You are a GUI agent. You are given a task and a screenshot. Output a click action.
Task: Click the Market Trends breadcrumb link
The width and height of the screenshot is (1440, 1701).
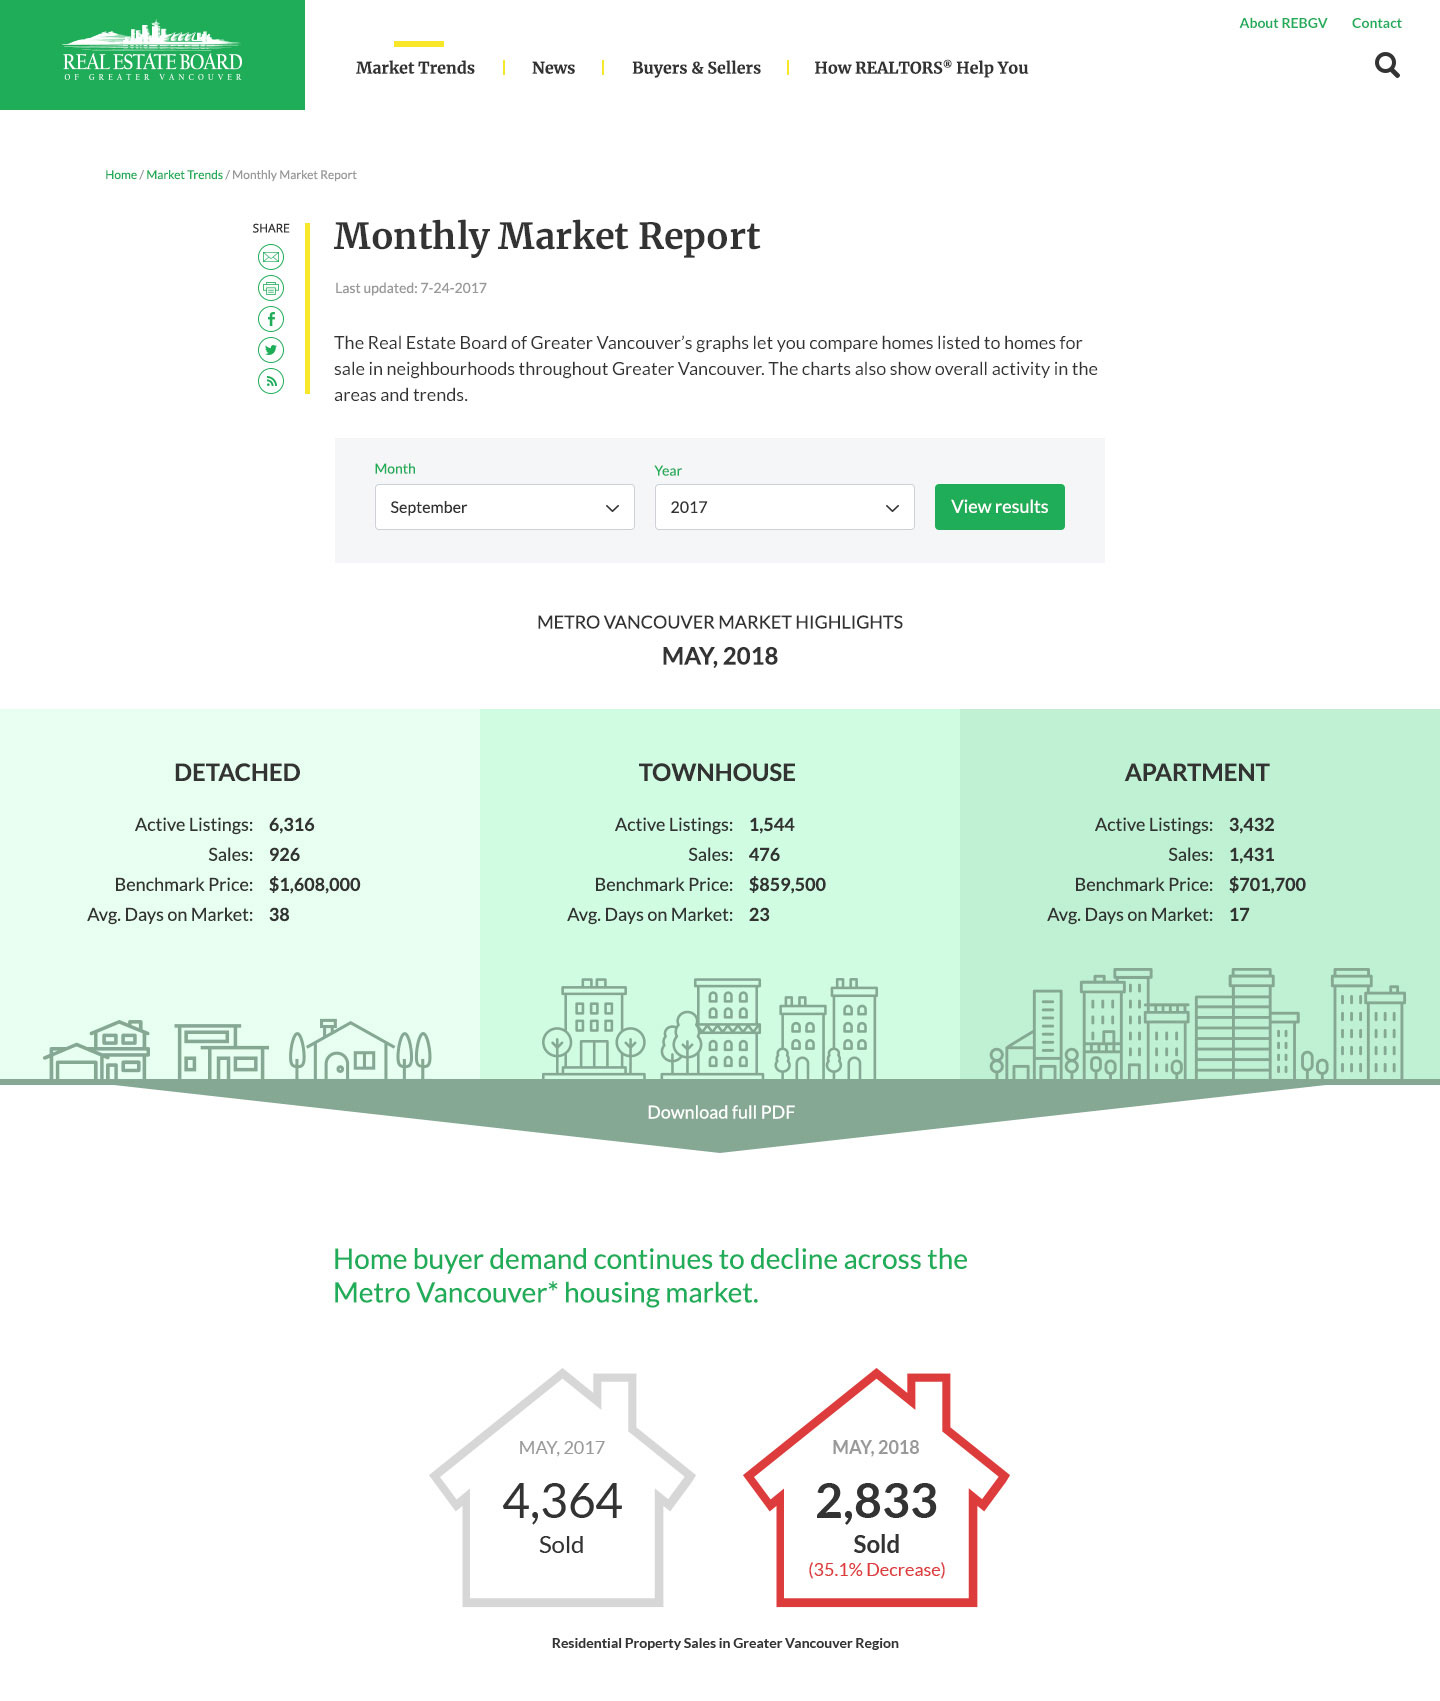coord(184,175)
